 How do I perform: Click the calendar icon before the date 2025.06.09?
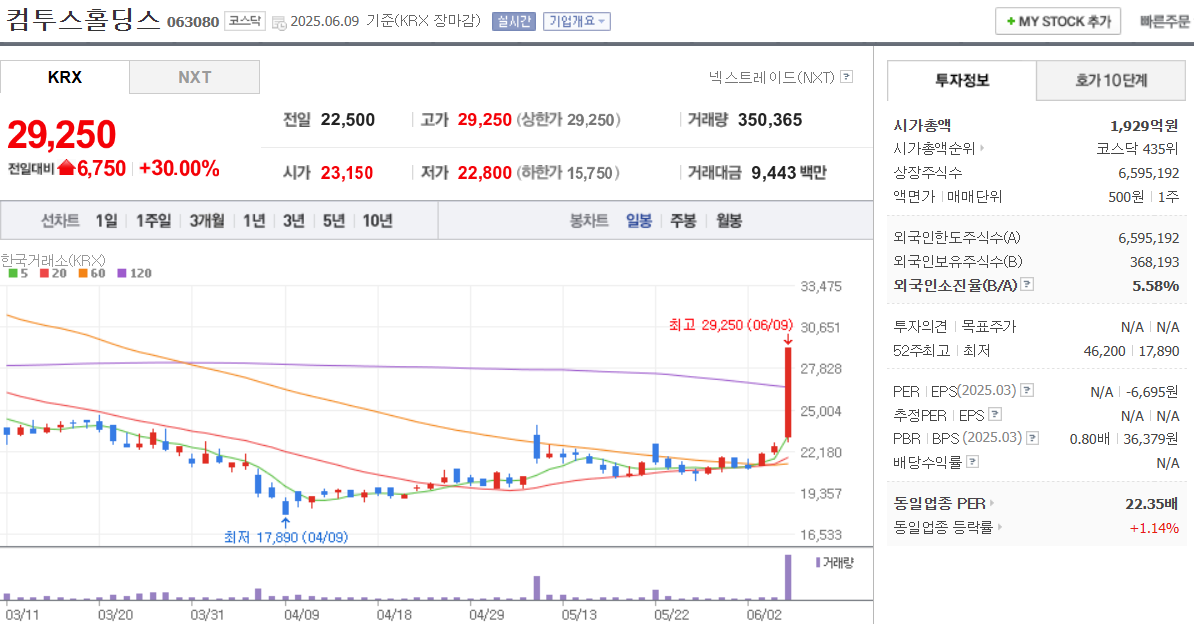[x=279, y=23]
